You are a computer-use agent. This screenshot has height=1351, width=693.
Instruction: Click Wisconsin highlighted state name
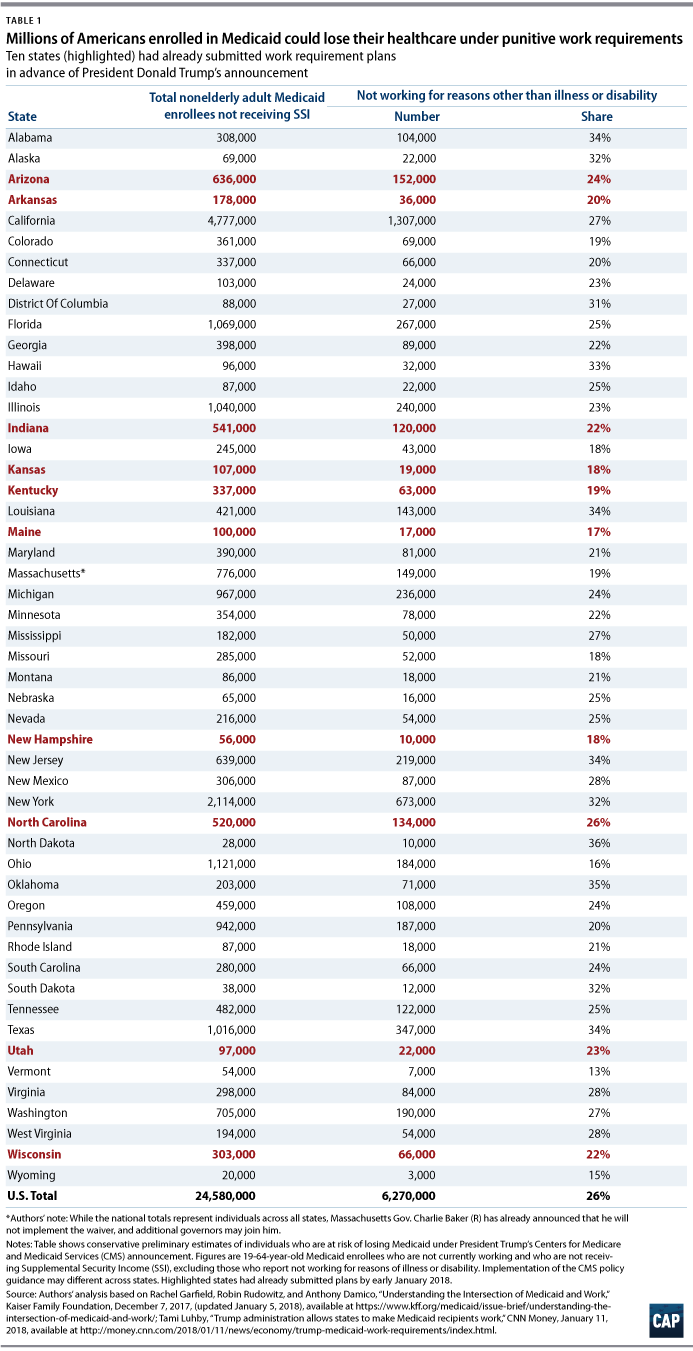[x=33, y=1154]
